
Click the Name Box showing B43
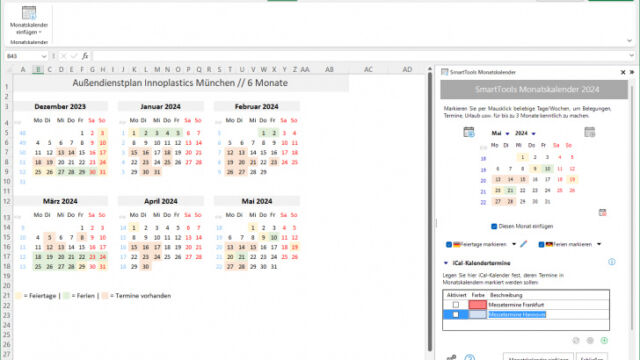(x=22, y=56)
